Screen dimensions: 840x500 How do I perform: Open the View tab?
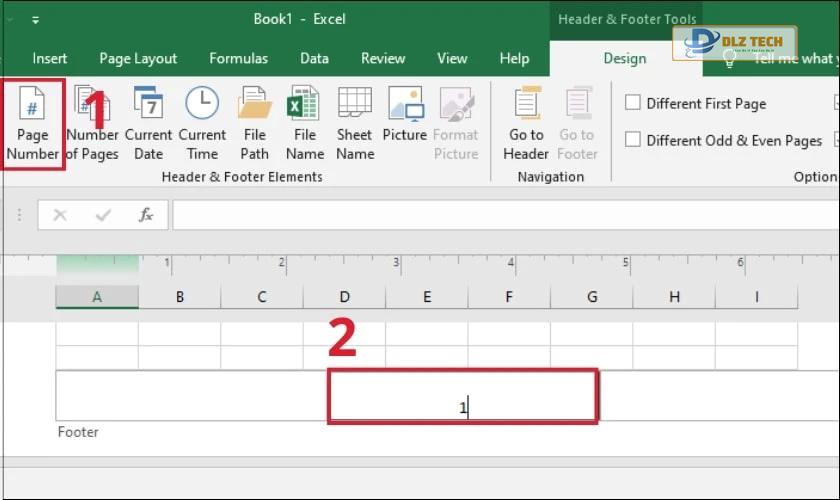click(x=452, y=58)
